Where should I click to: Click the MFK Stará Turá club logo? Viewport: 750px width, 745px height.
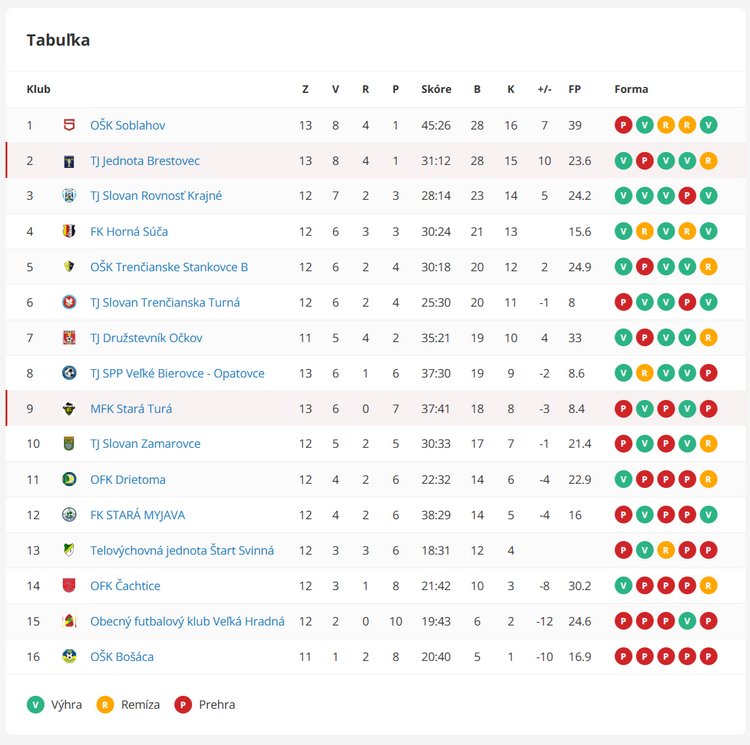(69, 409)
